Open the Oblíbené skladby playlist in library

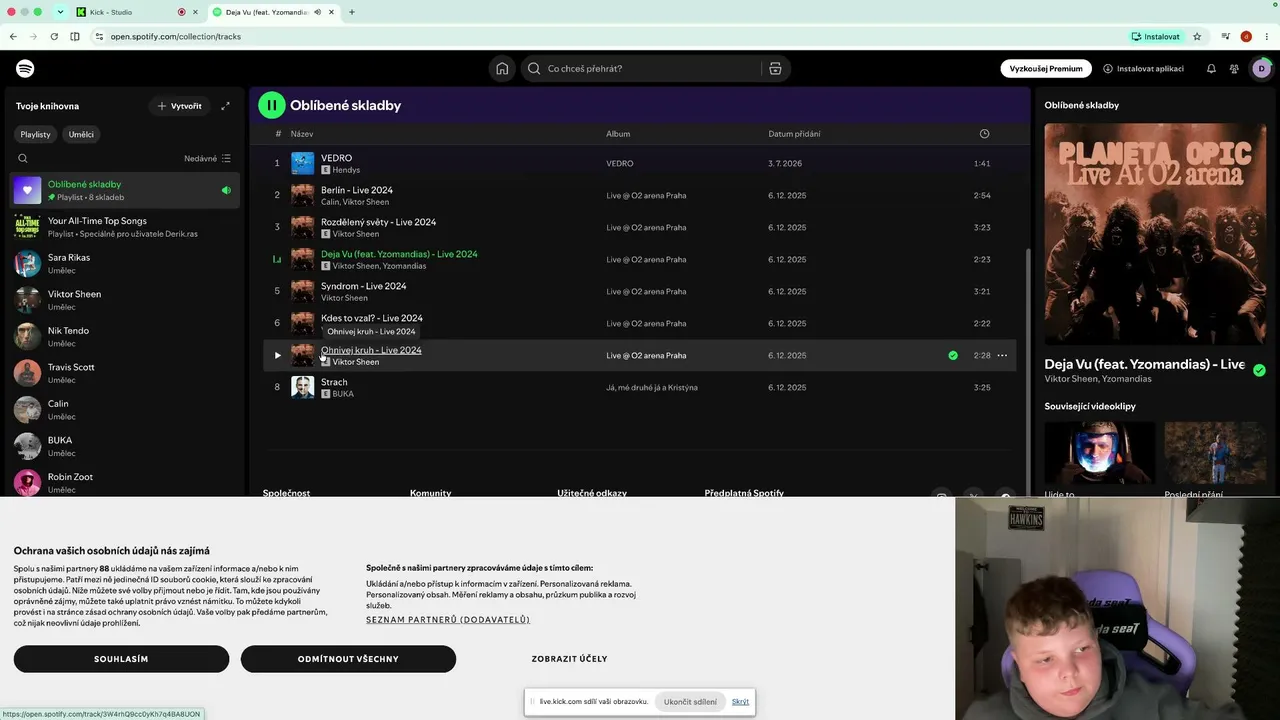pos(125,190)
